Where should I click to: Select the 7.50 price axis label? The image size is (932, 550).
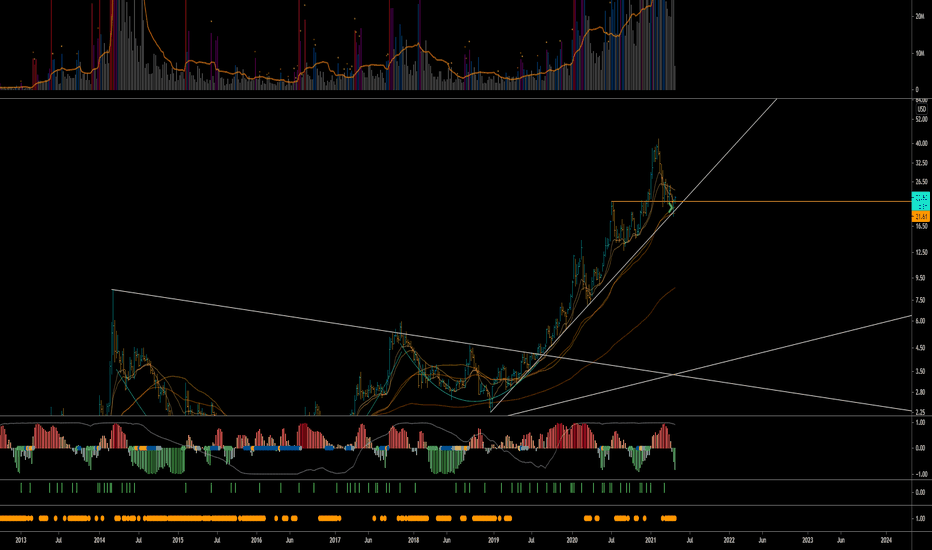[921, 300]
